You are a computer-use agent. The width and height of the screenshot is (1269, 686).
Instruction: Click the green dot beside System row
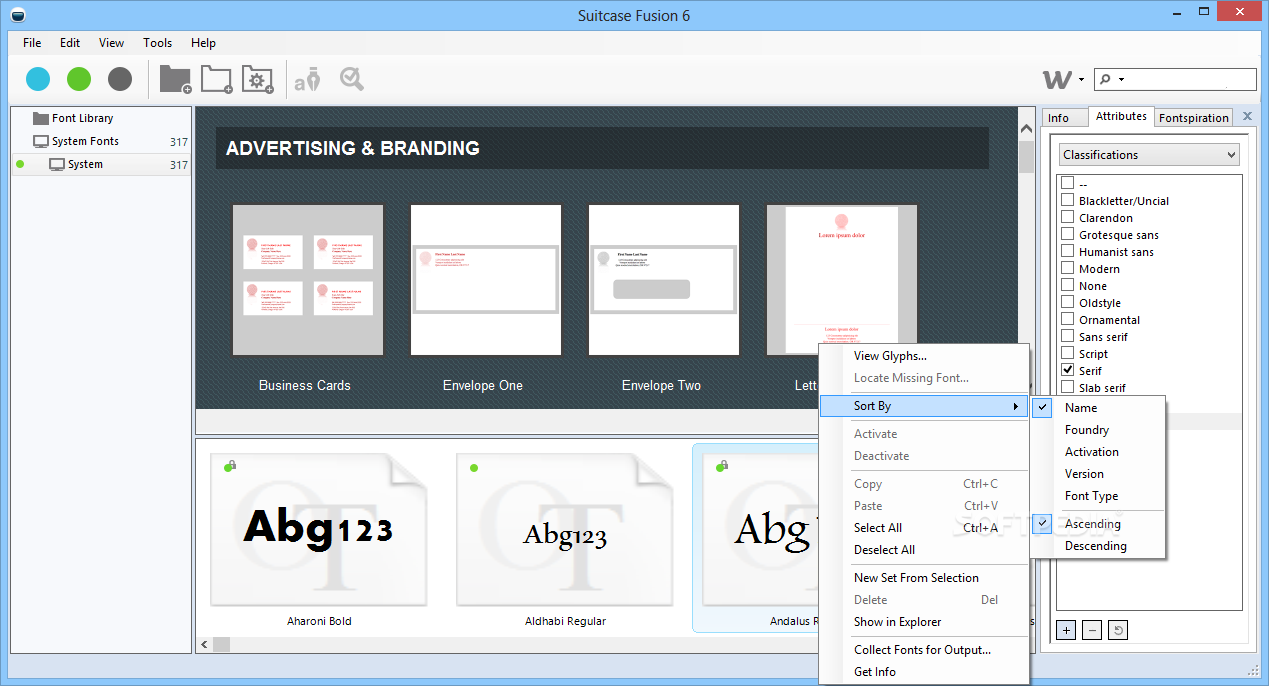coord(20,164)
